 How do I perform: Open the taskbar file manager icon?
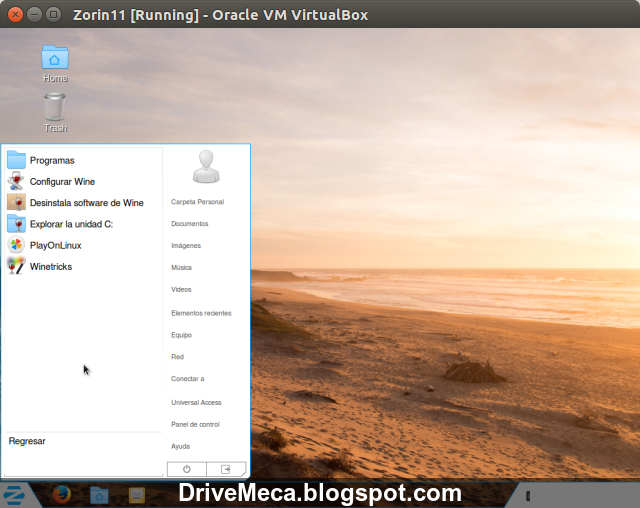pyautogui.click(x=99, y=495)
